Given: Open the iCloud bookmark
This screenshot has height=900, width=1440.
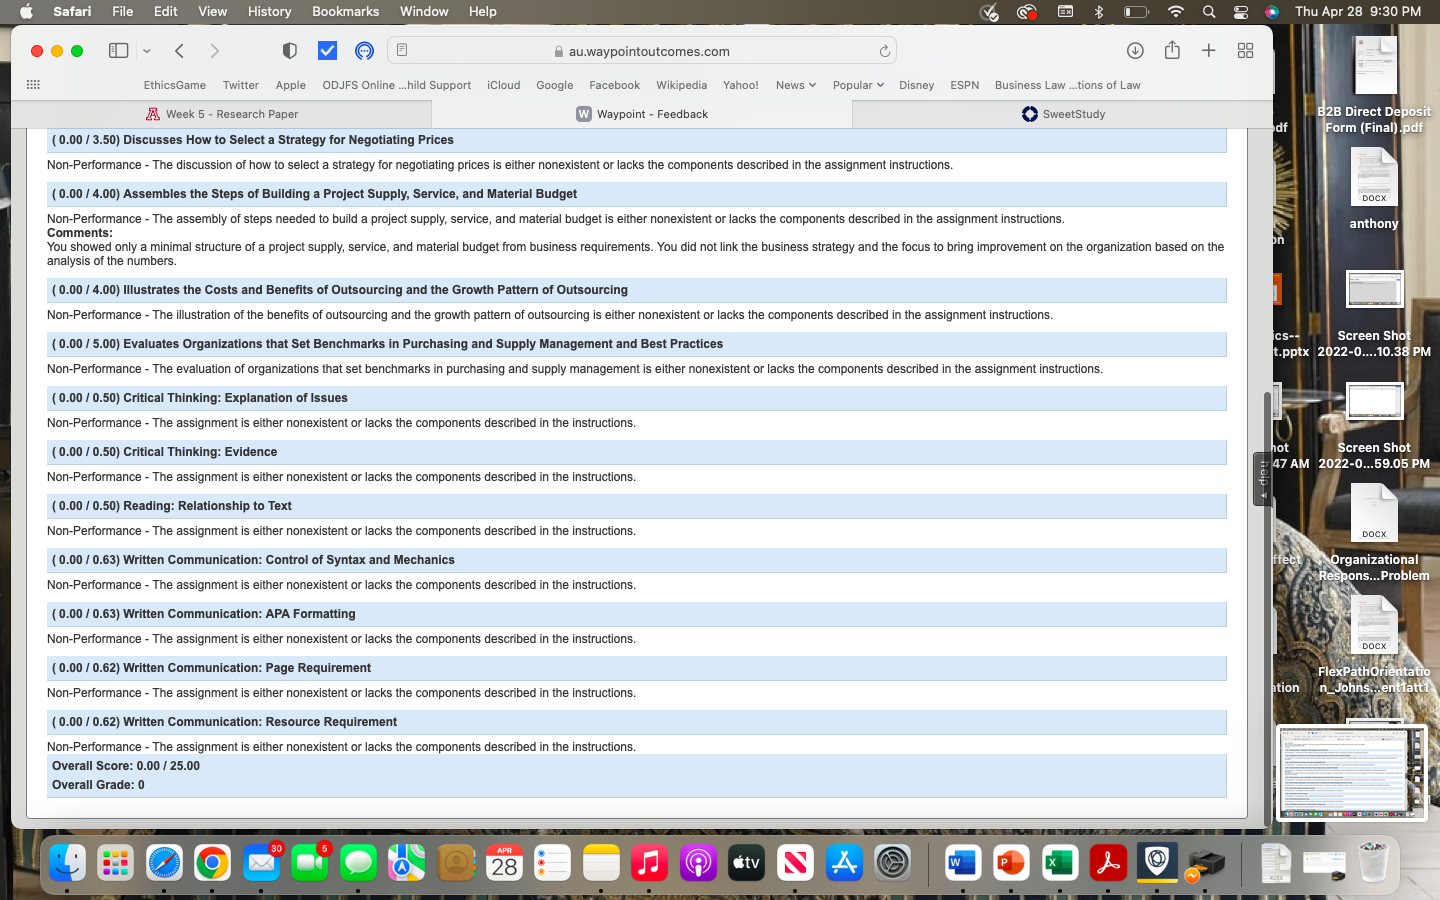Looking at the screenshot, I should point(504,85).
